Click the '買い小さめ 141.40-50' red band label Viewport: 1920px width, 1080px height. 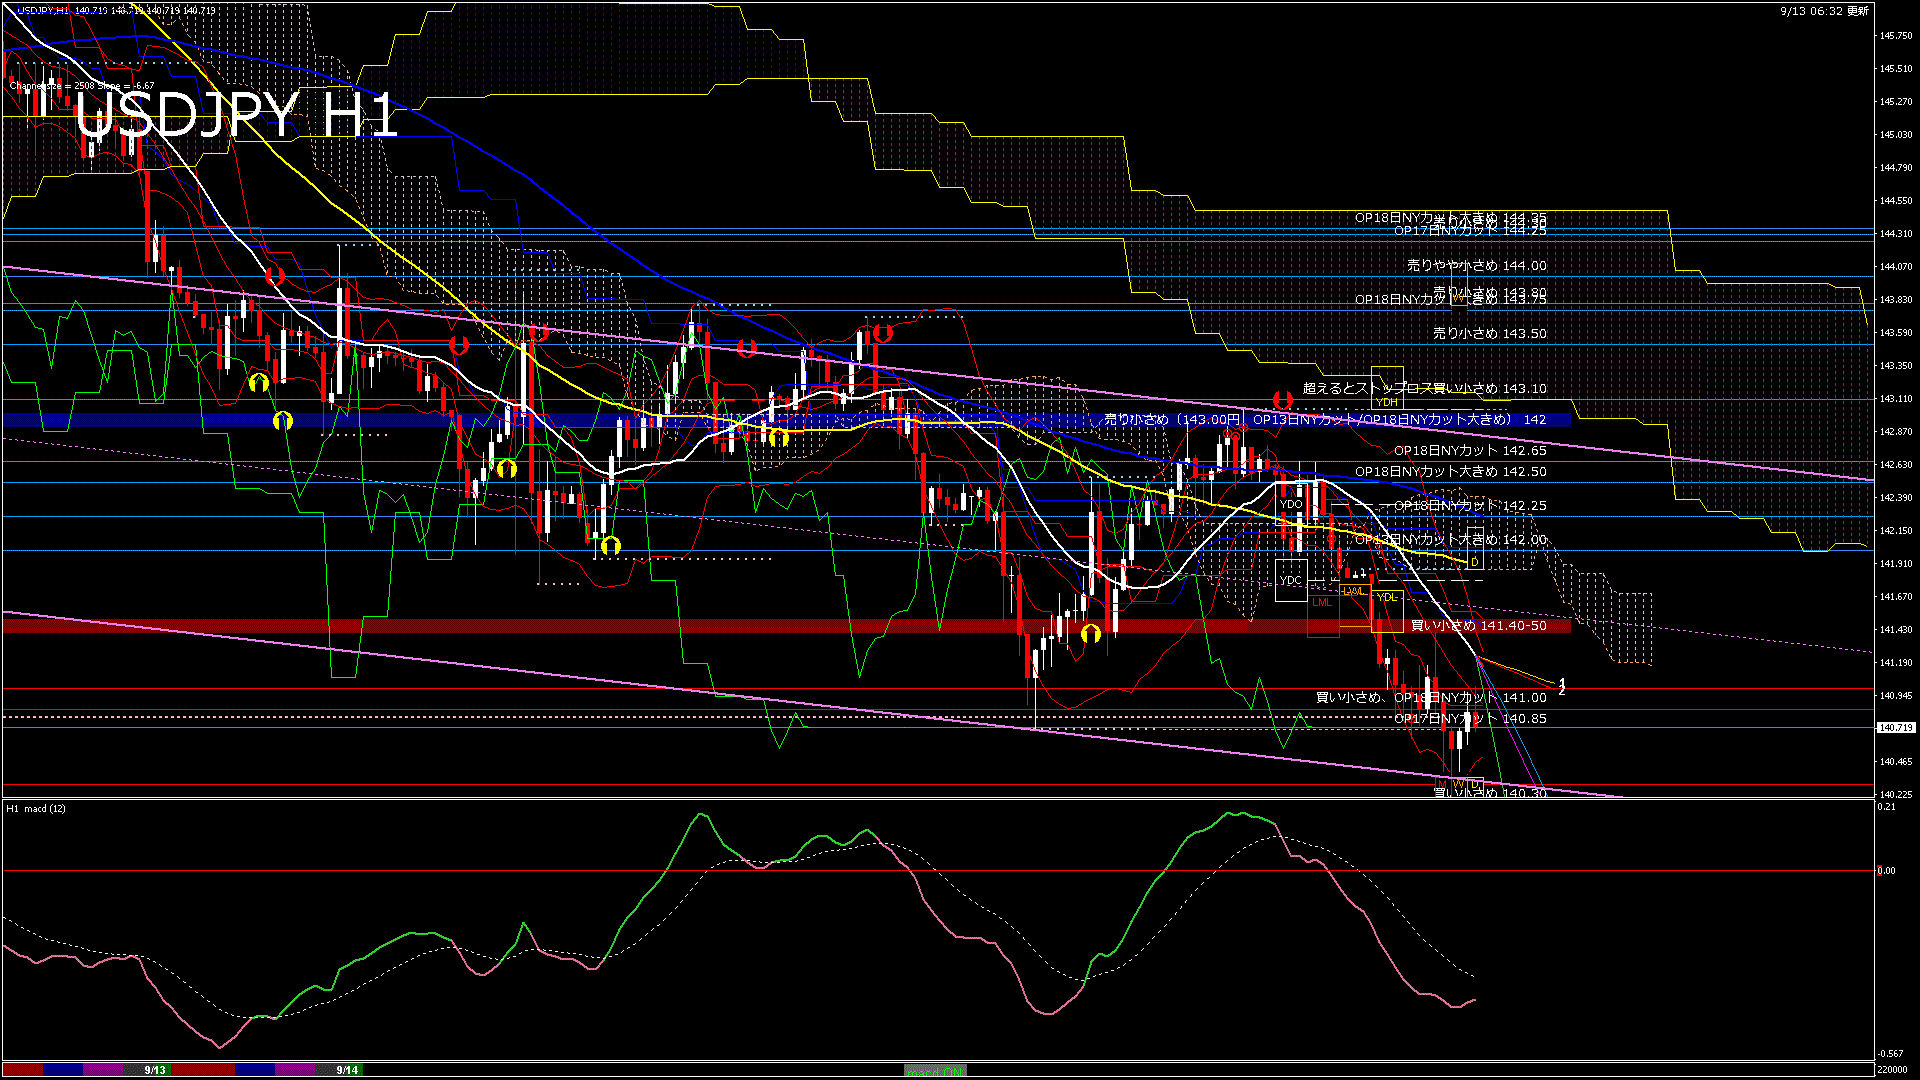(1479, 626)
